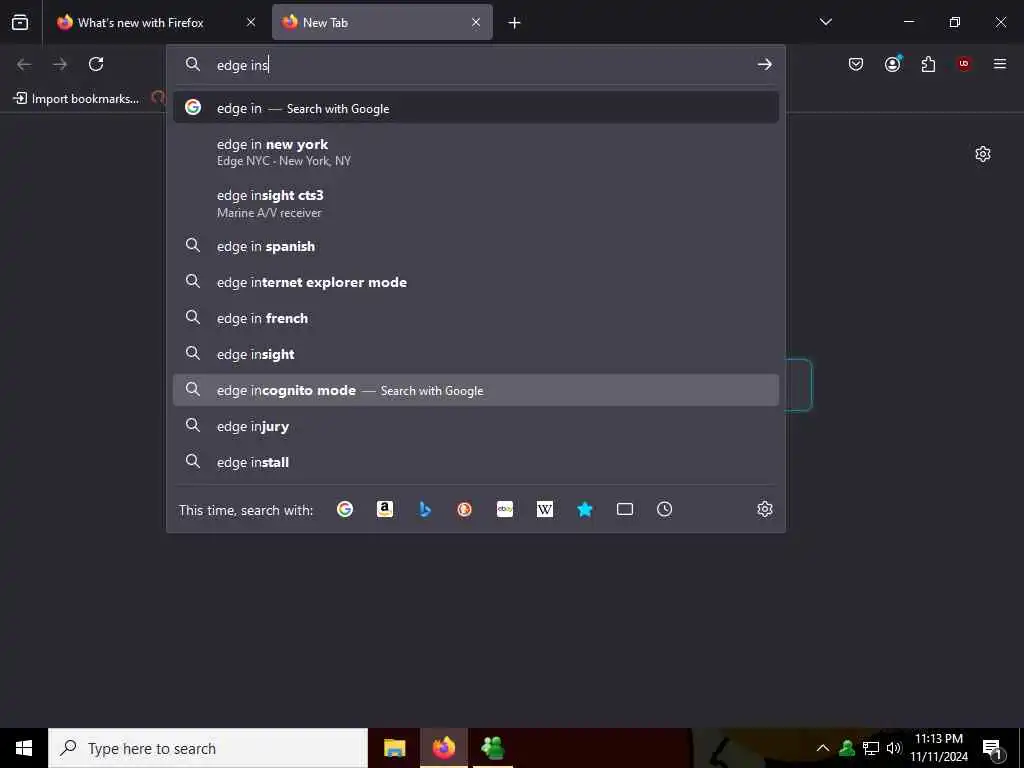
Task: Switch to the New Tab tab
Action: [x=382, y=22]
